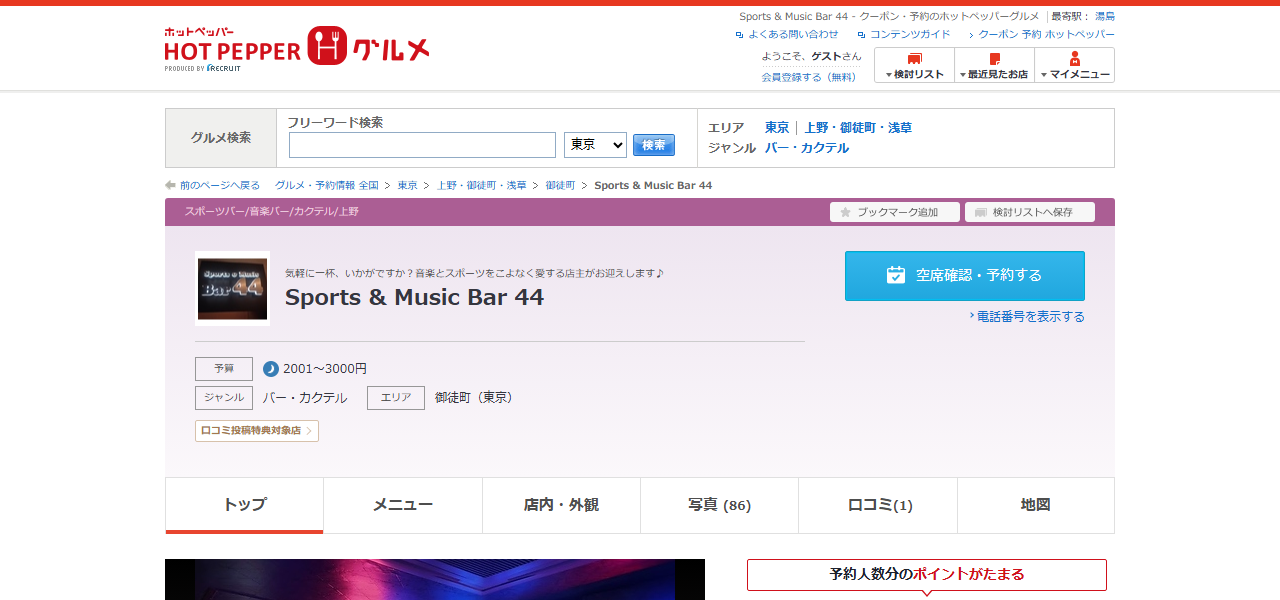
Task: Open 上野・御徒町・浅草 breadcrumb link
Action: tap(481, 186)
